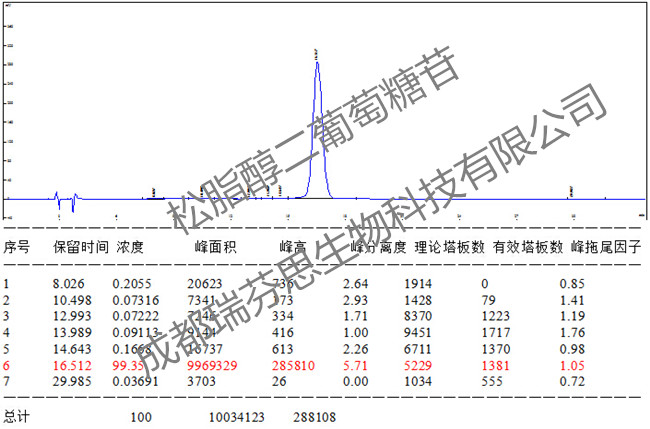Select theoretical plates value 6711
The image size is (650, 429).
(418, 349)
